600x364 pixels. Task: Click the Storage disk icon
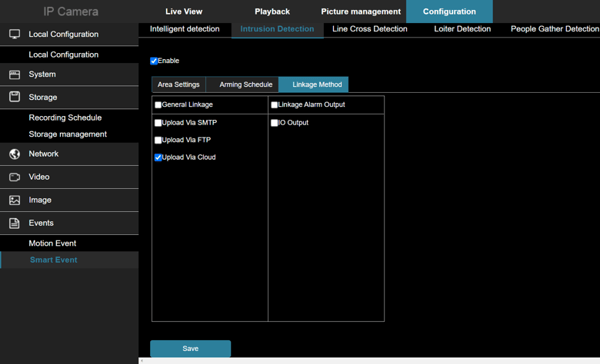click(x=15, y=97)
